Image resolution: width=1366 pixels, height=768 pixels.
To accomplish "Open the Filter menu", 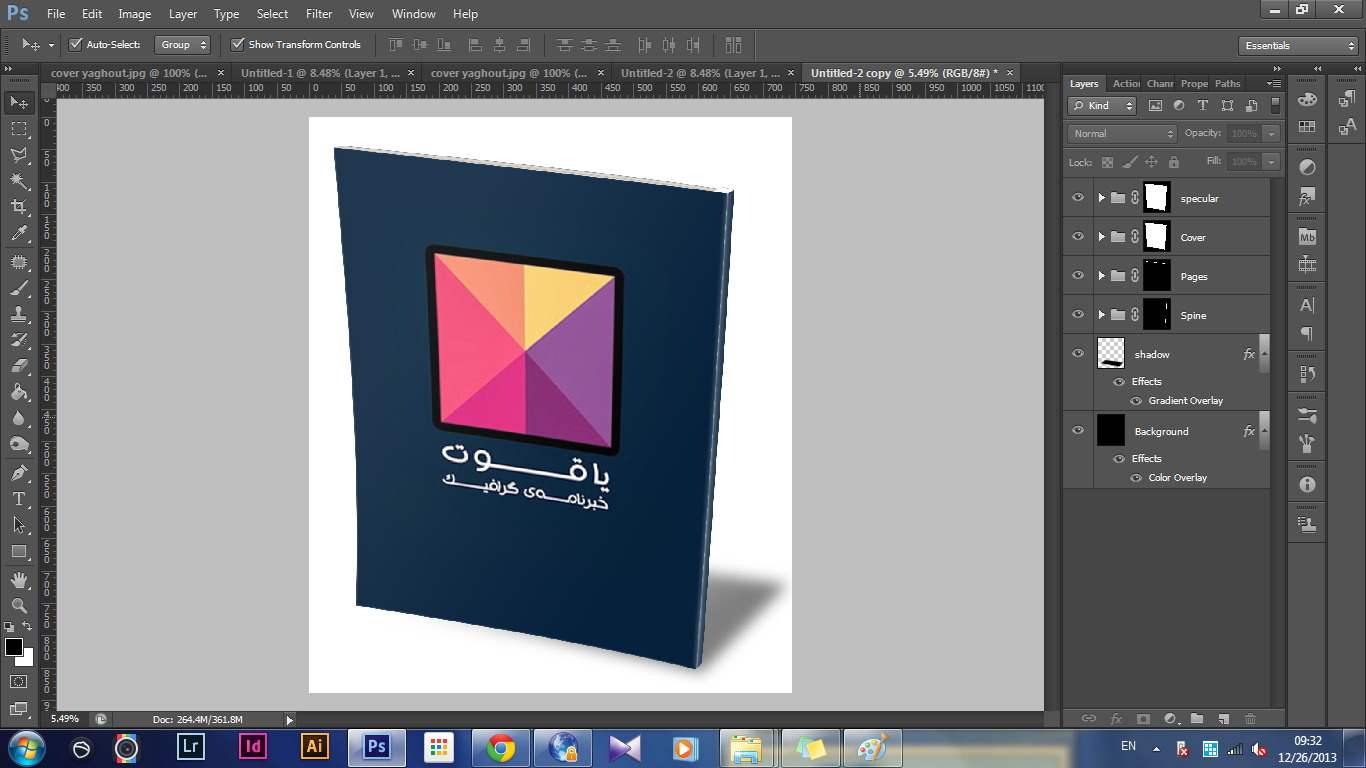I will 319,14.
